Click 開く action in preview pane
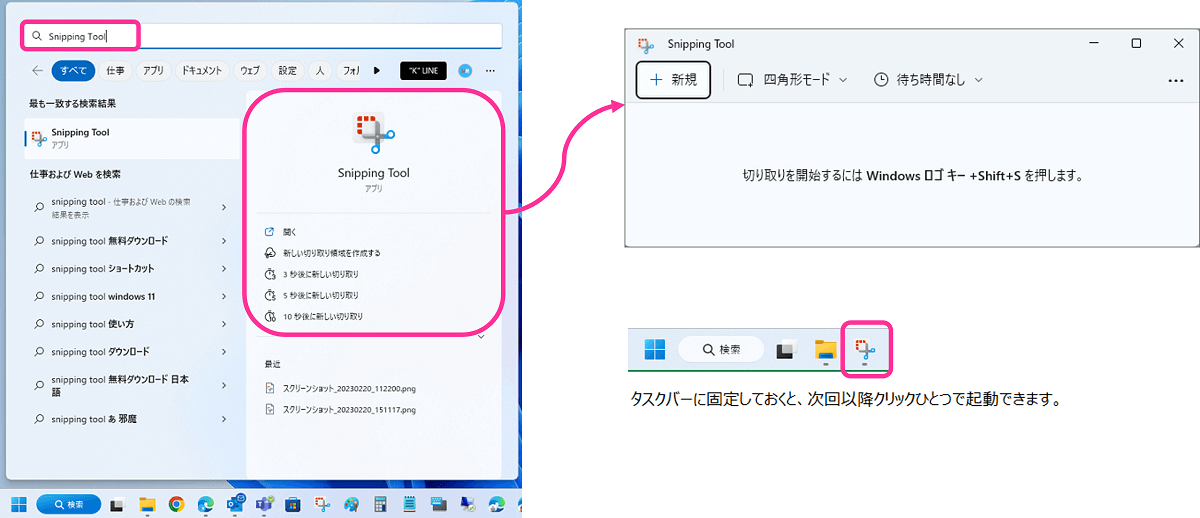Image resolution: width=1200 pixels, height=518 pixels. [x=290, y=232]
